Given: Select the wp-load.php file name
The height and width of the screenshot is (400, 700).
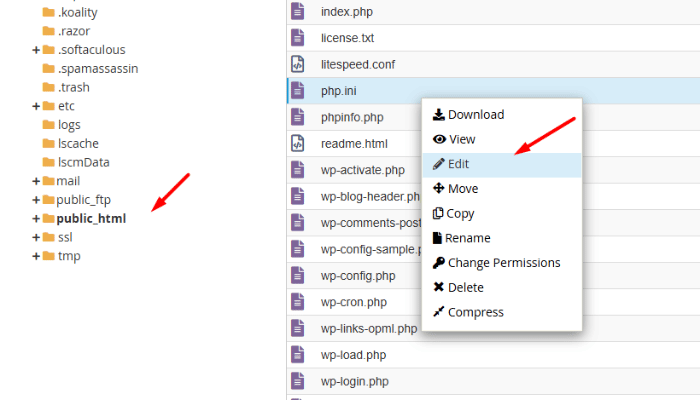Looking at the screenshot, I should pyautogui.click(x=353, y=355).
